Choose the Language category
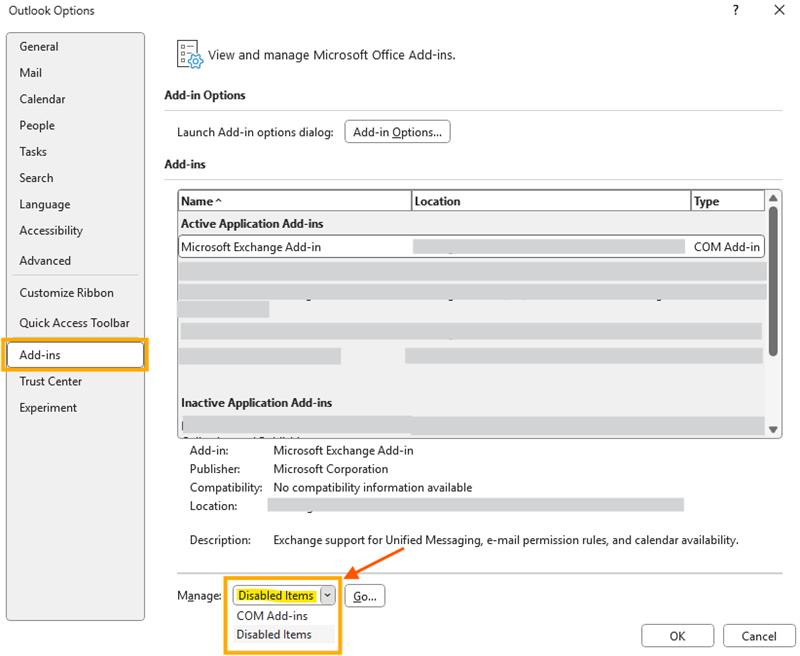Screen dimensions: 800x656 [x=45, y=204]
